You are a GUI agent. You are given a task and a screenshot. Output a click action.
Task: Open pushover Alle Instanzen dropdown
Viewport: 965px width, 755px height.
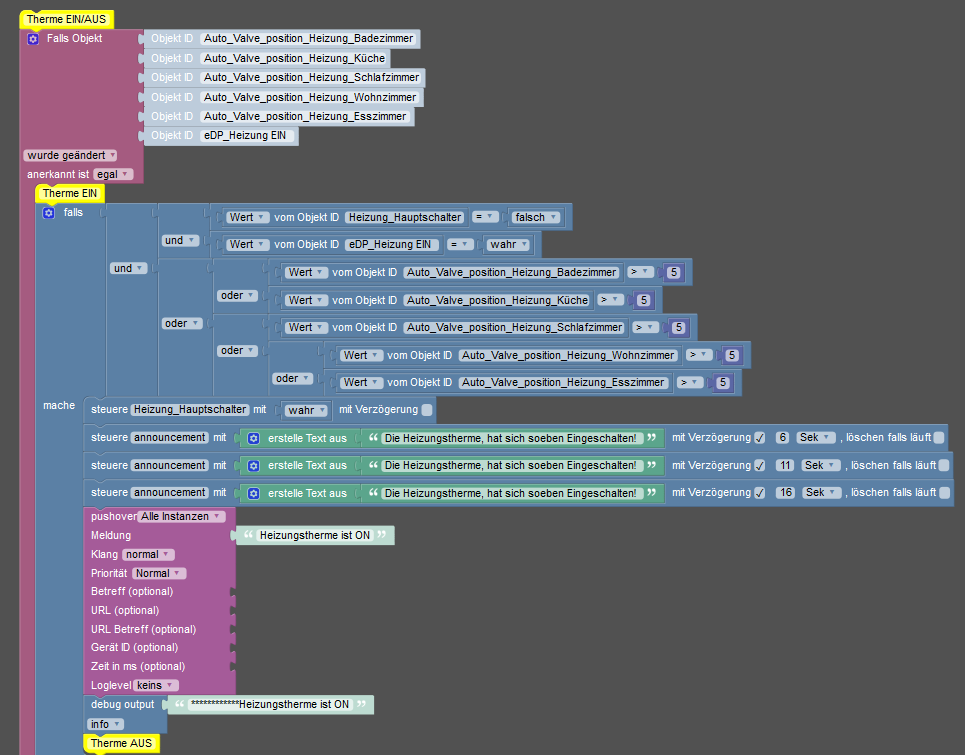(x=181, y=516)
